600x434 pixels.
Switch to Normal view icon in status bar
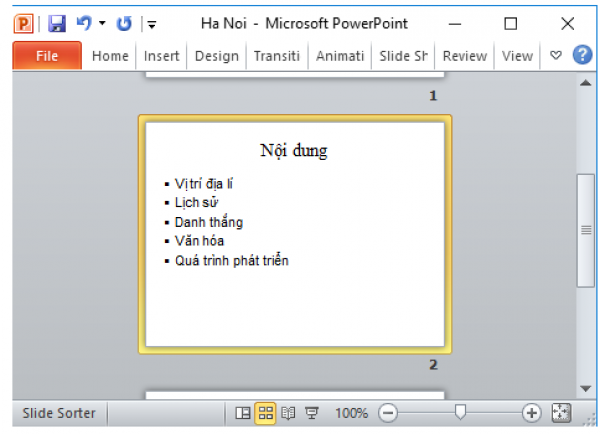click(243, 413)
